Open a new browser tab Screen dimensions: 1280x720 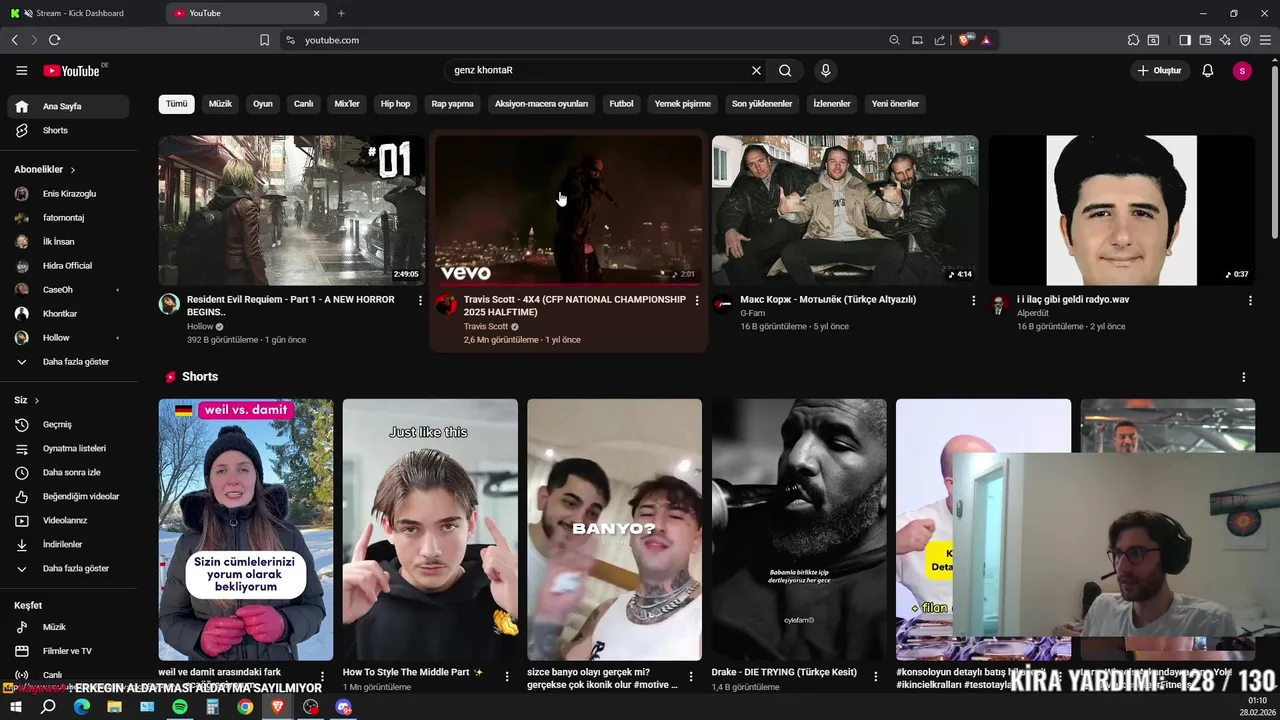point(341,13)
